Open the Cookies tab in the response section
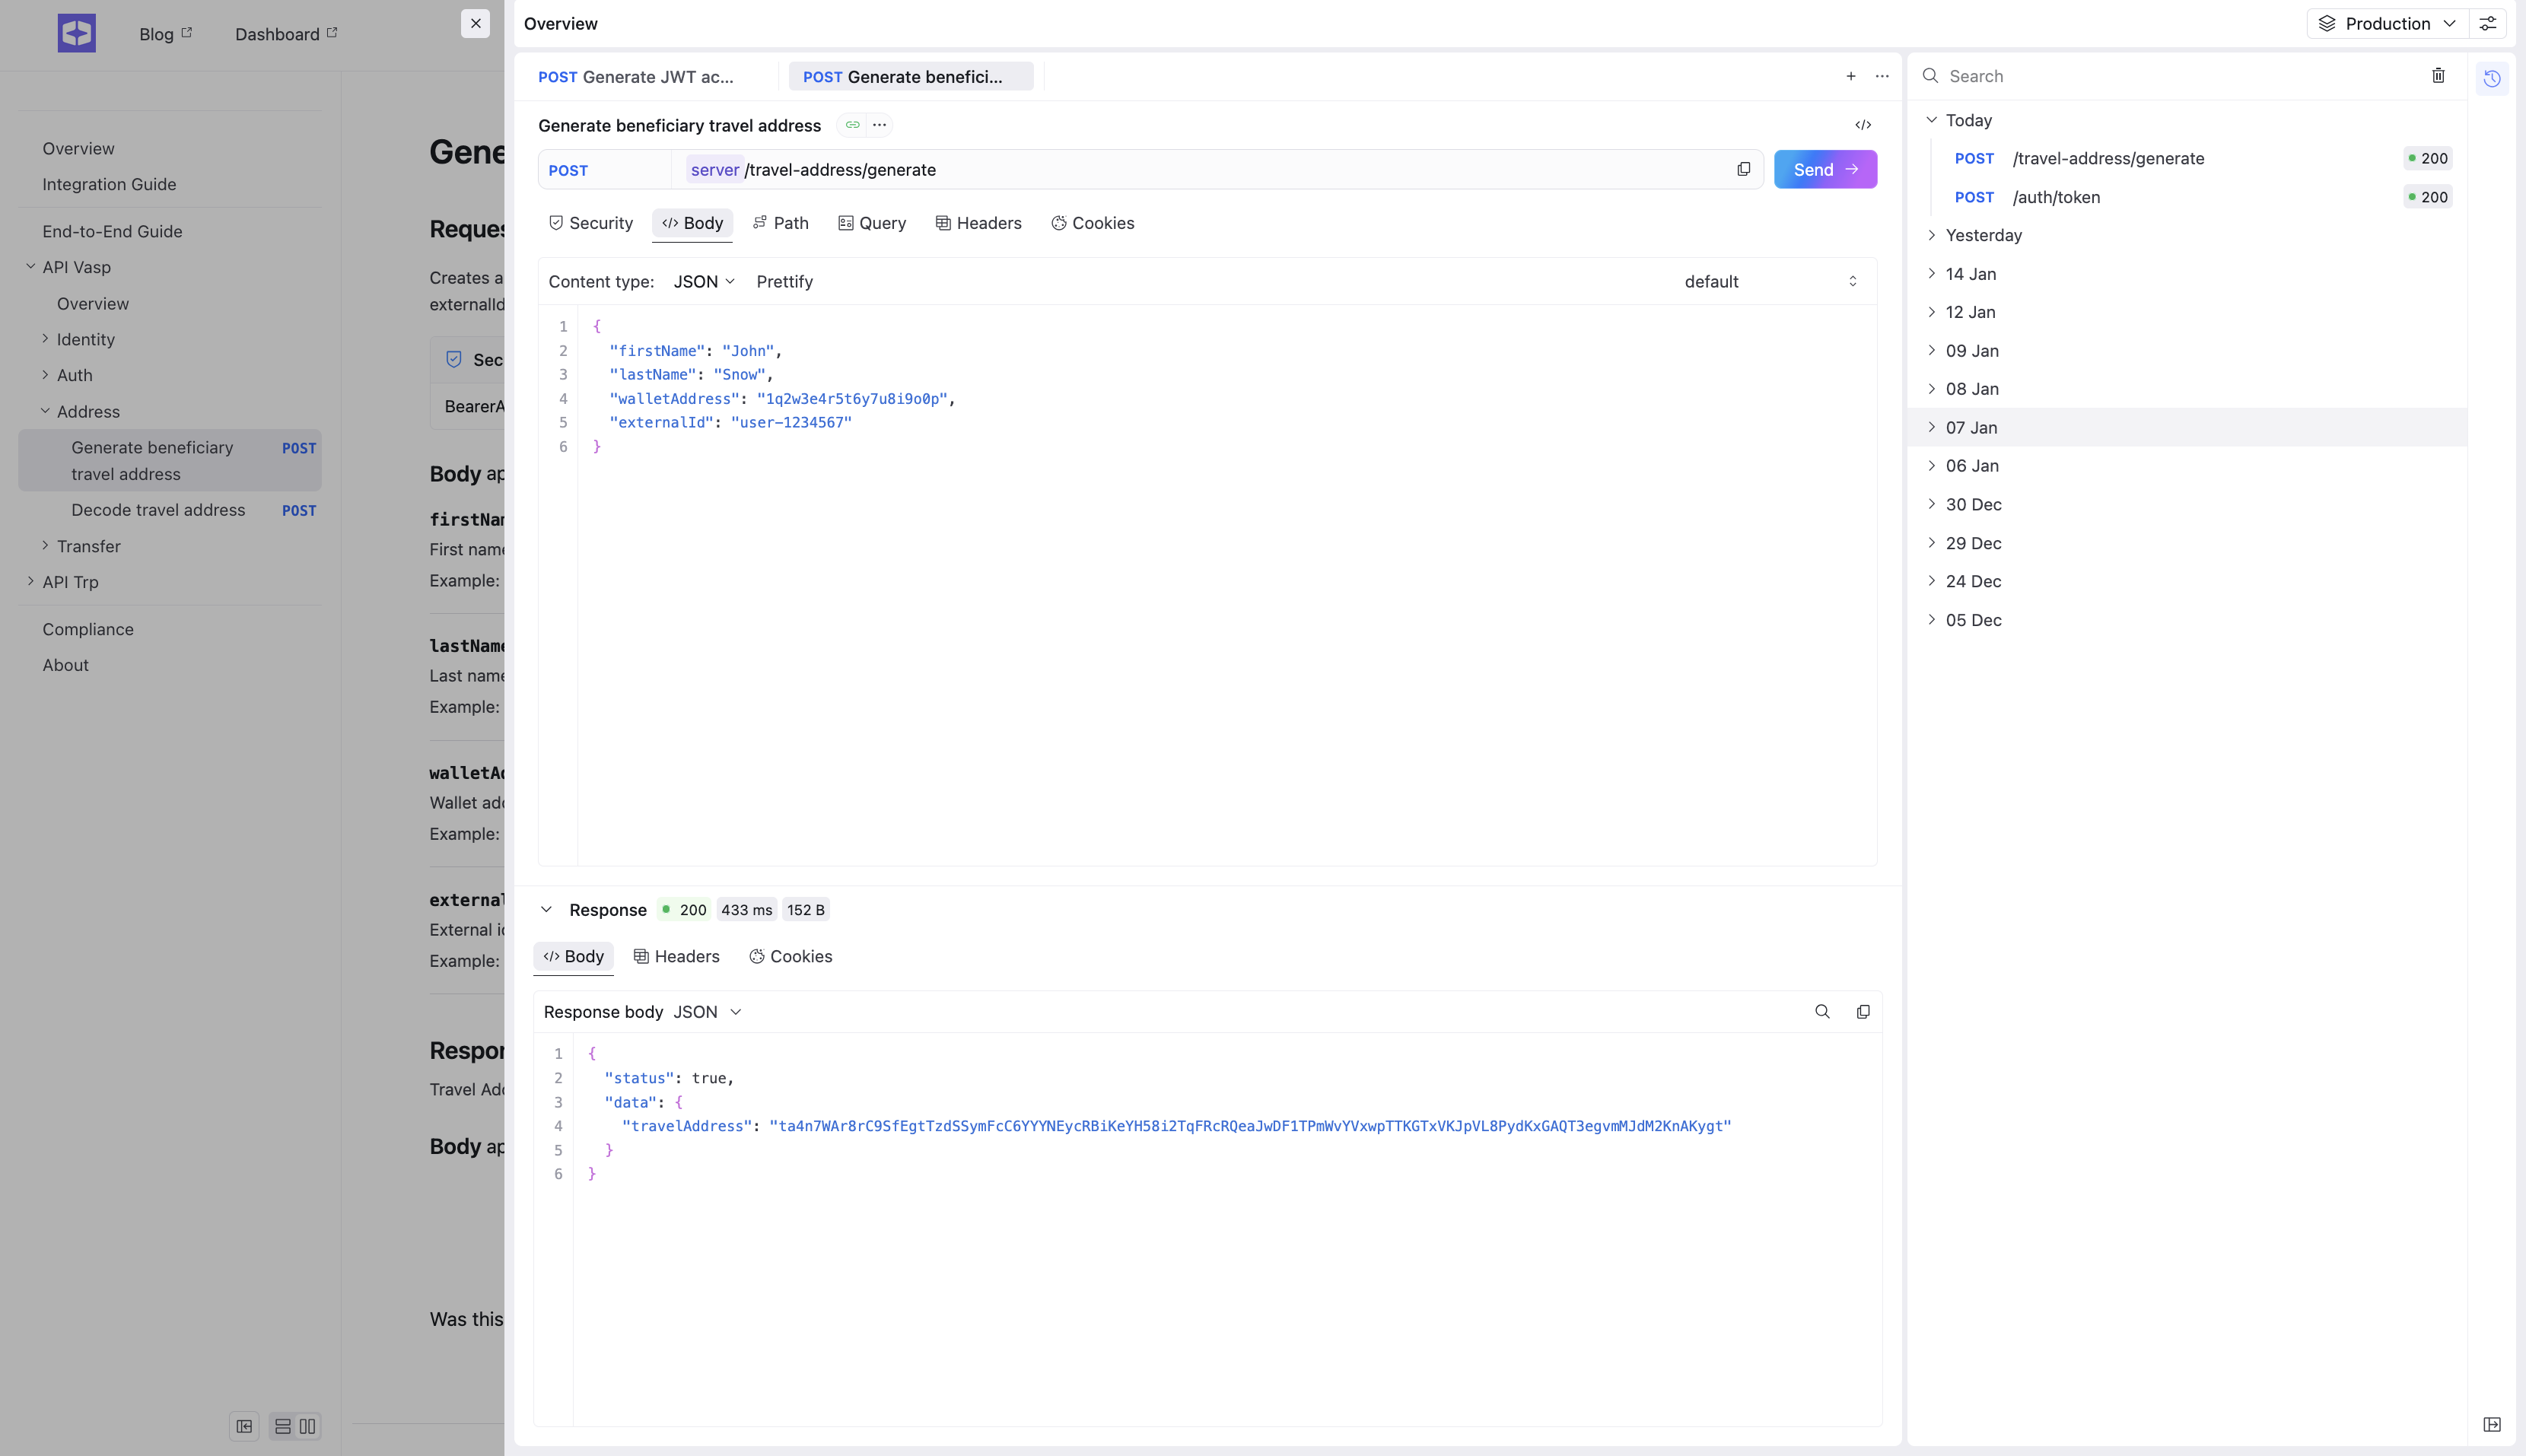2526x1456 pixels. pos(790,957)
